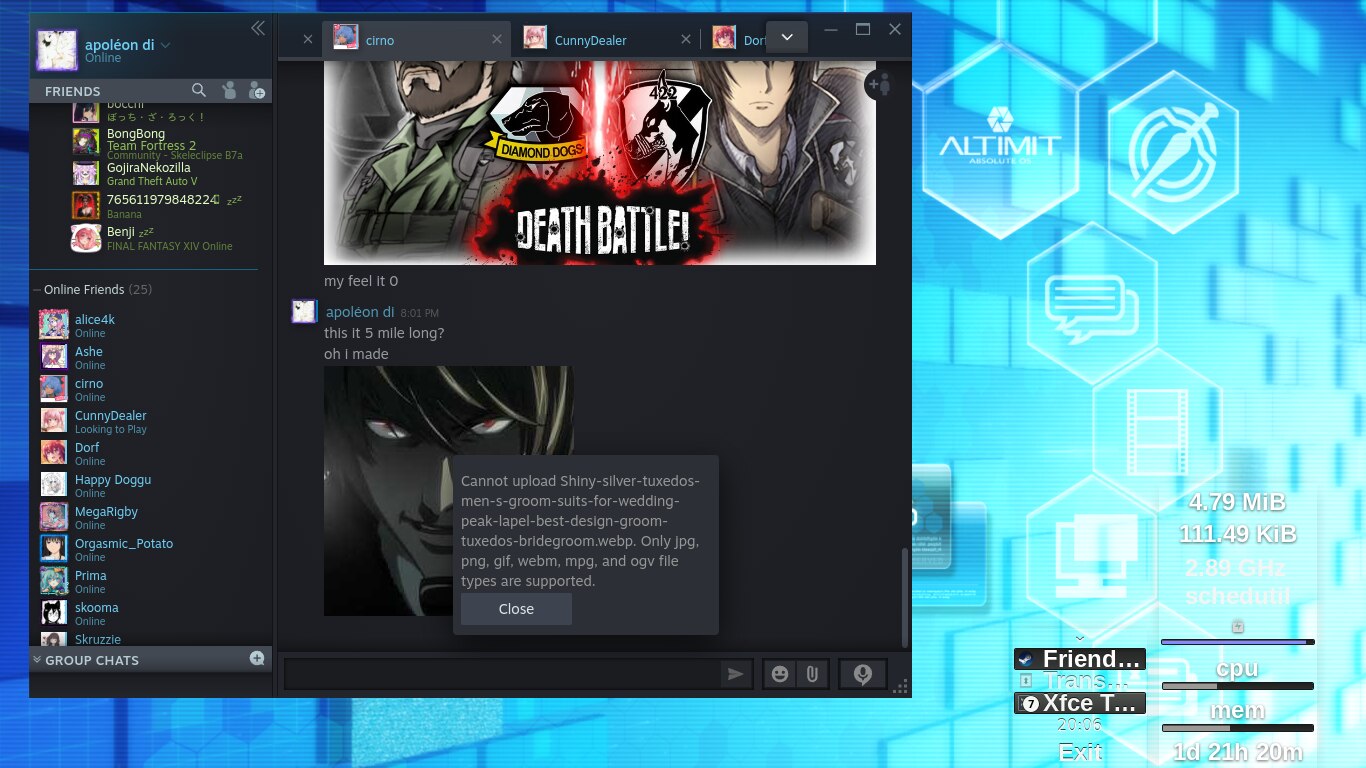The width and height of the screenshot is (1366, 768).
Task: Collapse the friends list with double chevron
Action: tap(258, 28)
